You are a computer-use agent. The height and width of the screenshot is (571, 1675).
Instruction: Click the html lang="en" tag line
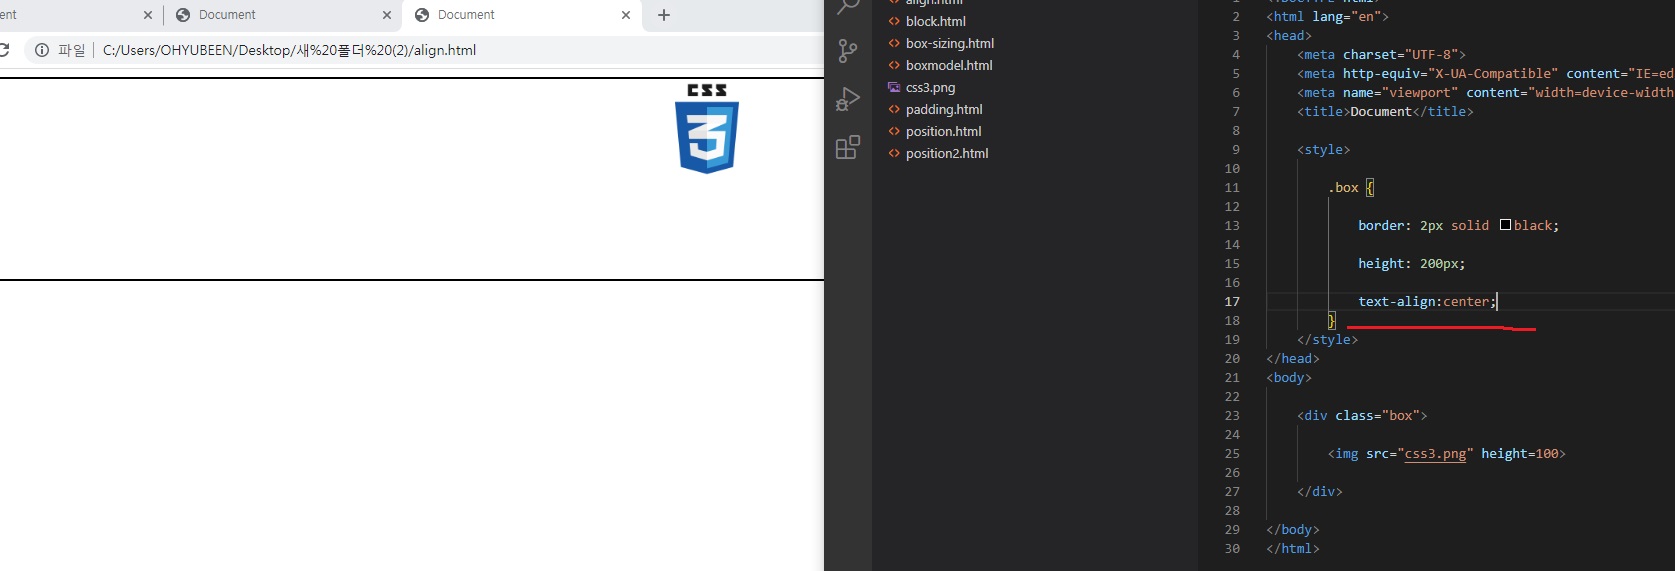click(x=1327, y=16)
